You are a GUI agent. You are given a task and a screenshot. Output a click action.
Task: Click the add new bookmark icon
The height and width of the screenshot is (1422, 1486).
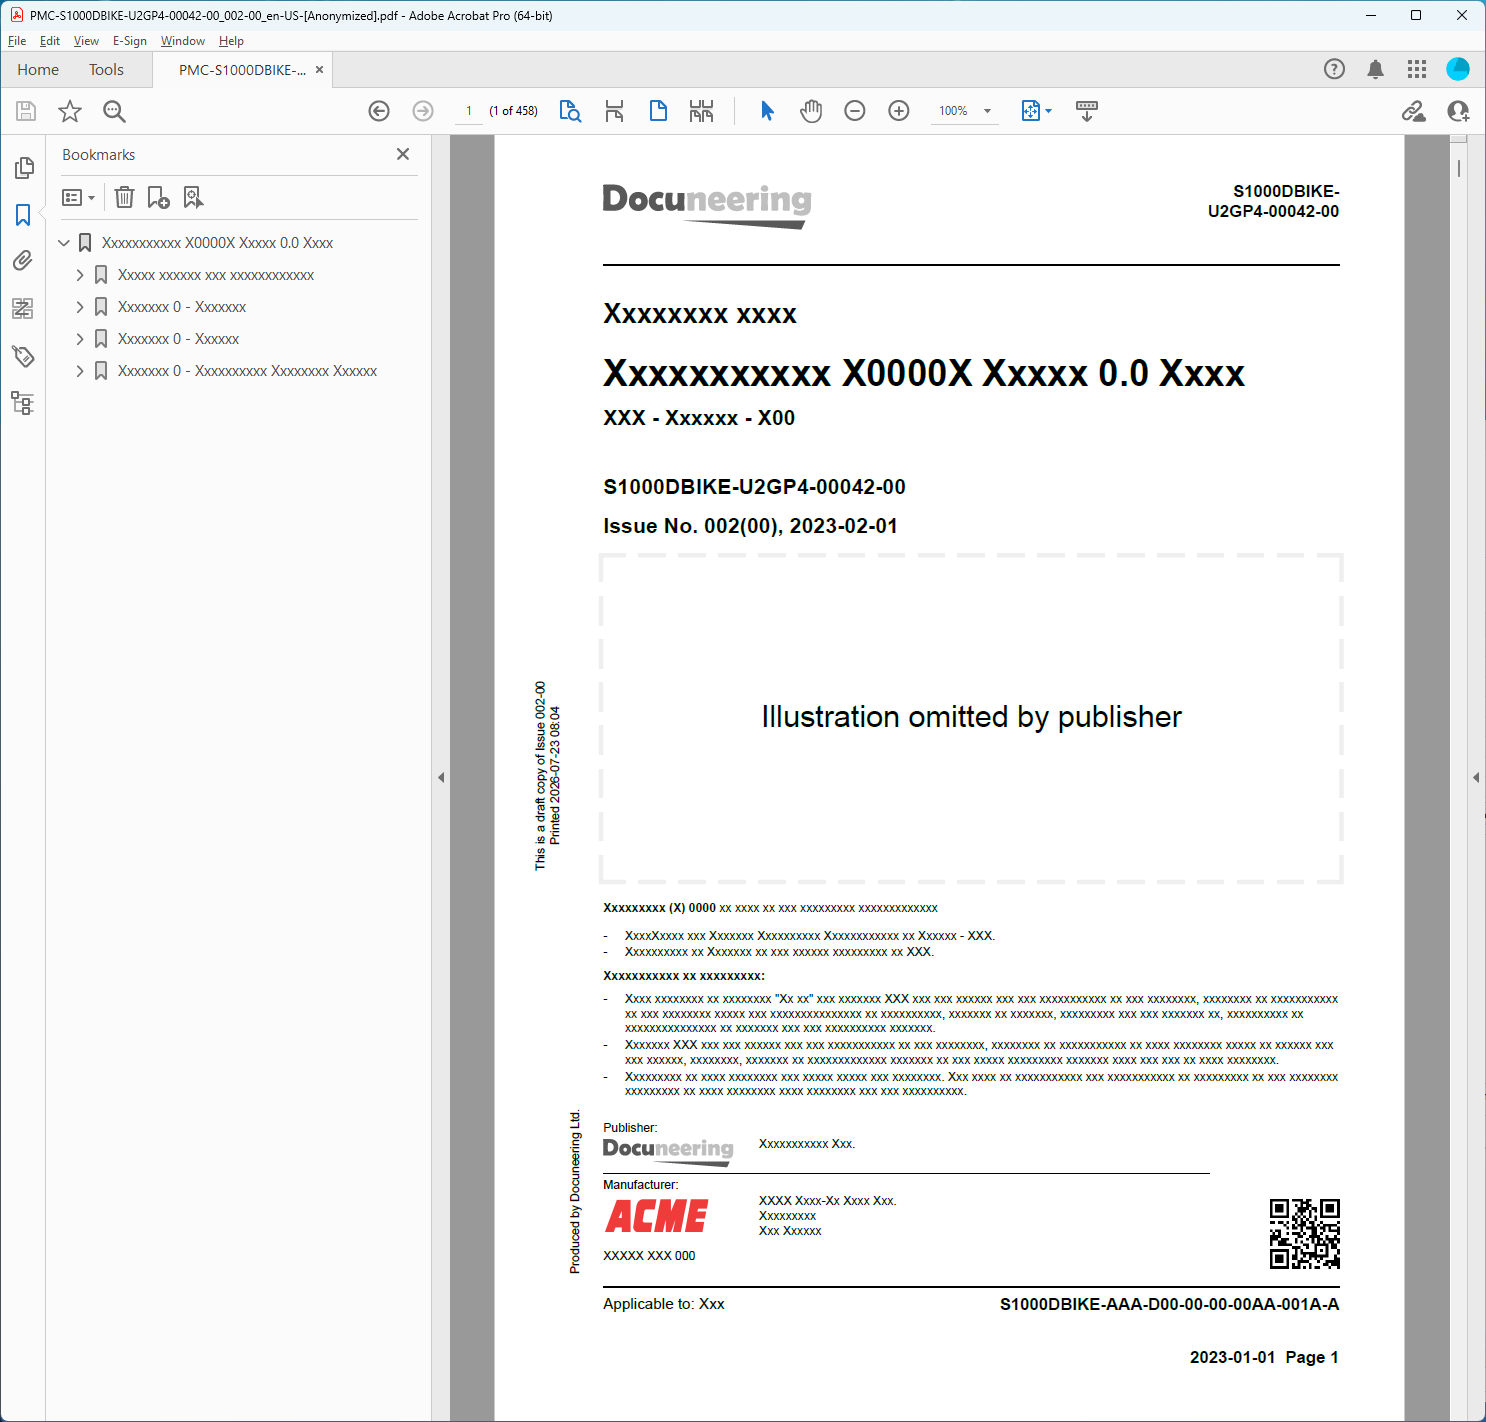pyautogui.click(x=158, y=197)
